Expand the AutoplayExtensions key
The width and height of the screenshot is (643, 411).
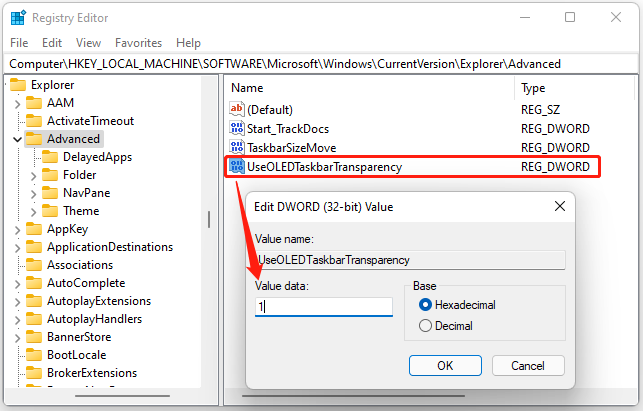tap(17, 302)
